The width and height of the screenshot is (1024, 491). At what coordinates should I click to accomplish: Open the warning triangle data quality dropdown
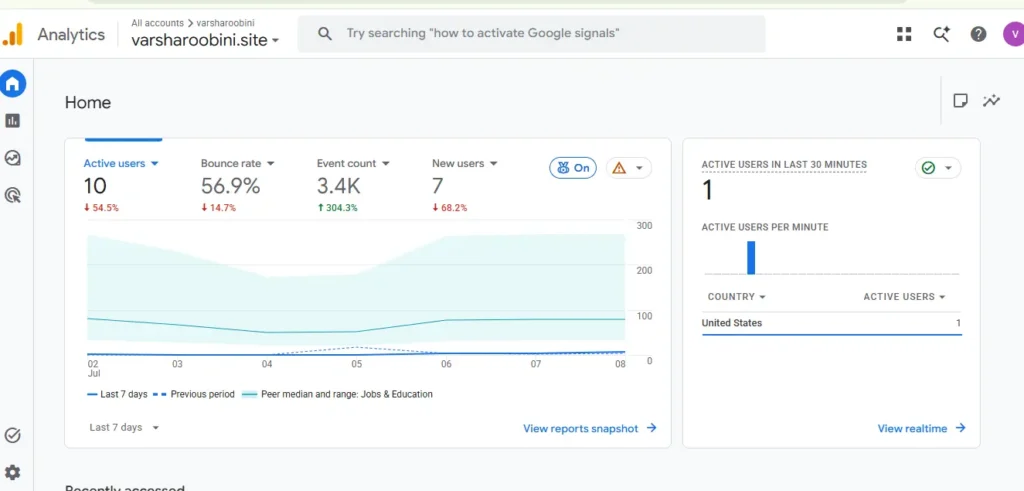(x=629, y=168)
